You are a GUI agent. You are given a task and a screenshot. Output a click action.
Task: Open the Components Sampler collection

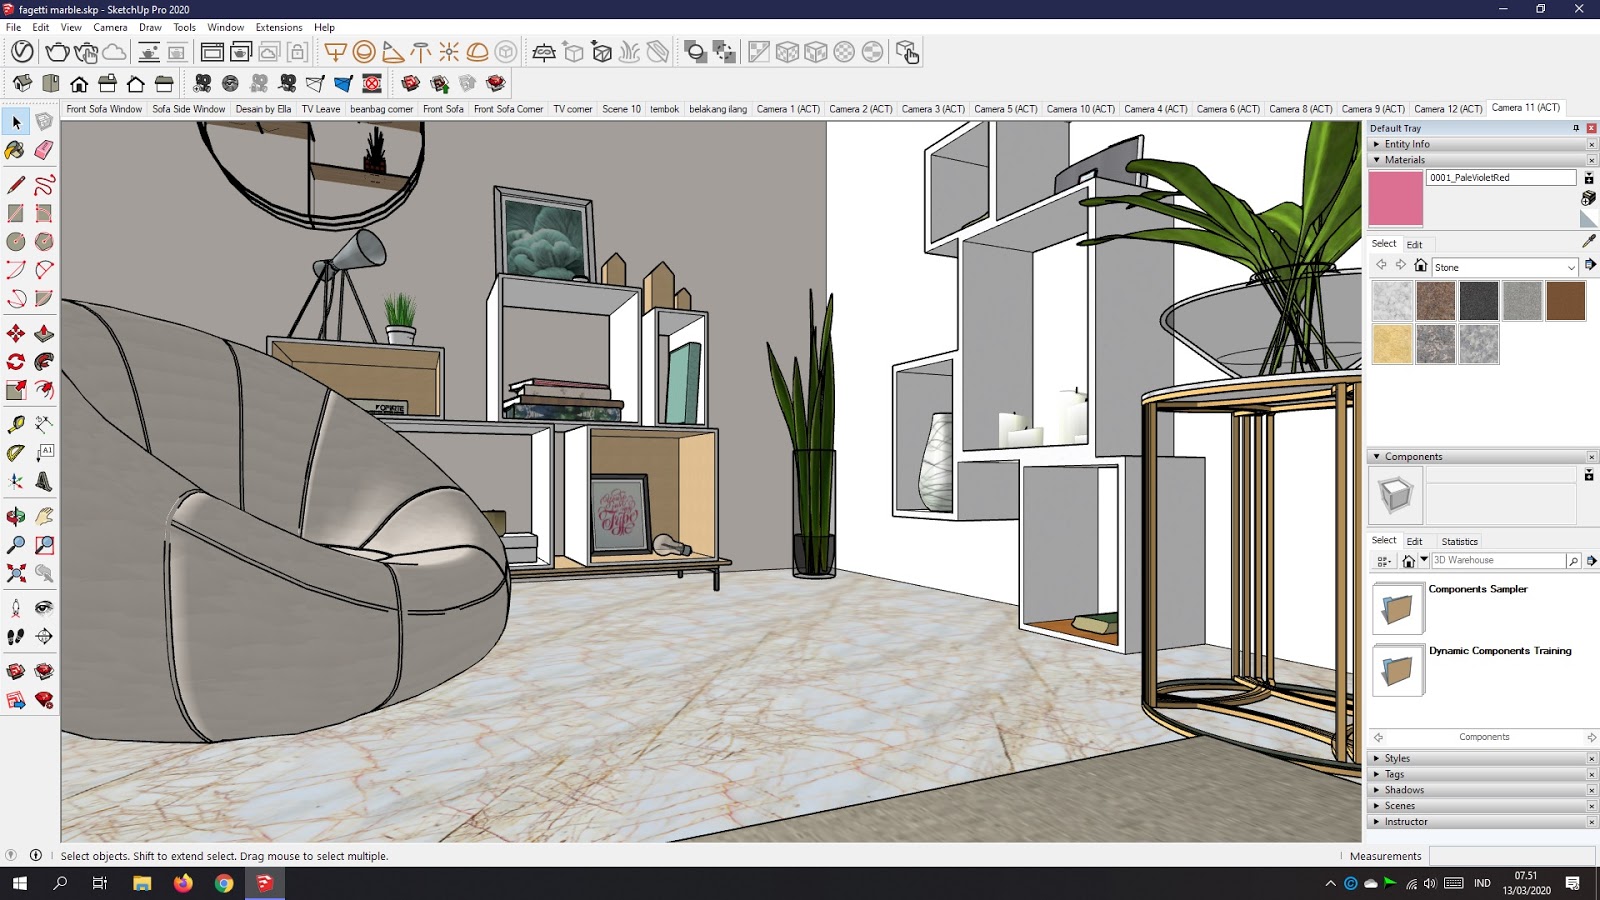[1397, 608]
